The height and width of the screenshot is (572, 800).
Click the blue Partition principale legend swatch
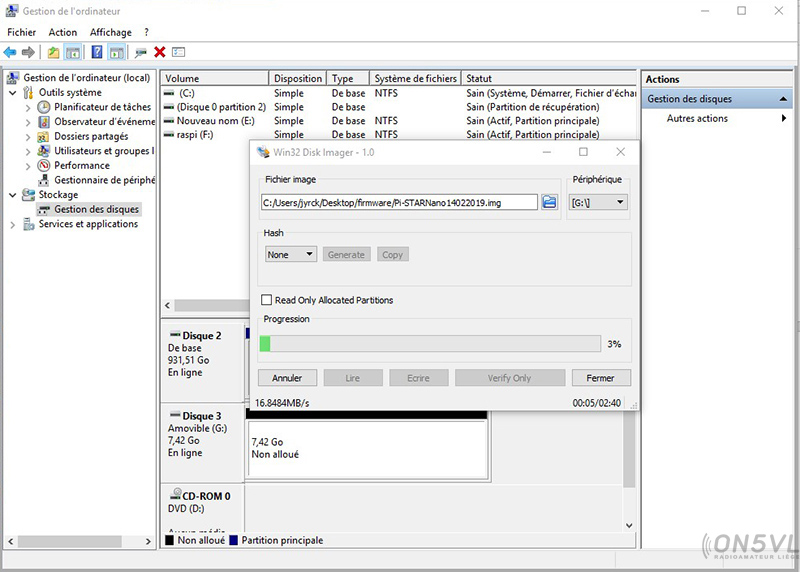(234, 540)
